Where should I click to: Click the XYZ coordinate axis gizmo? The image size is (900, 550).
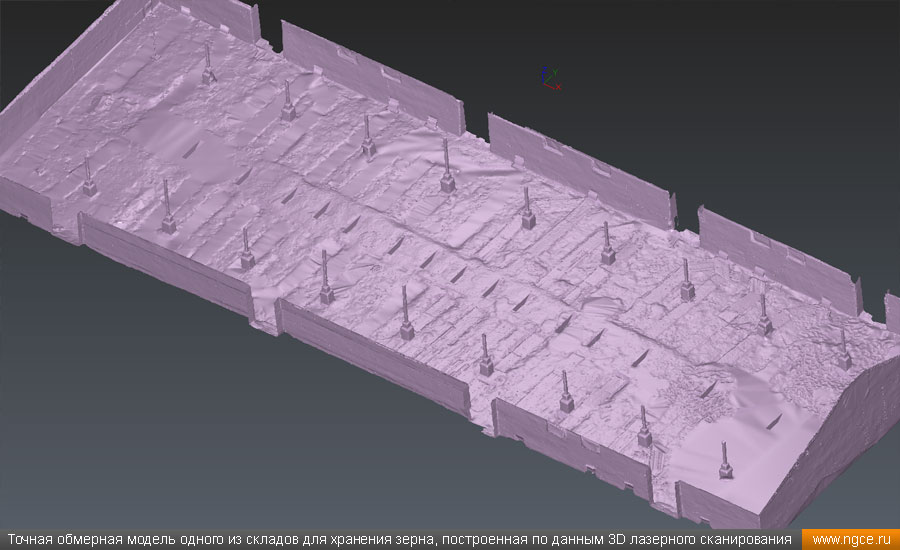550,79
